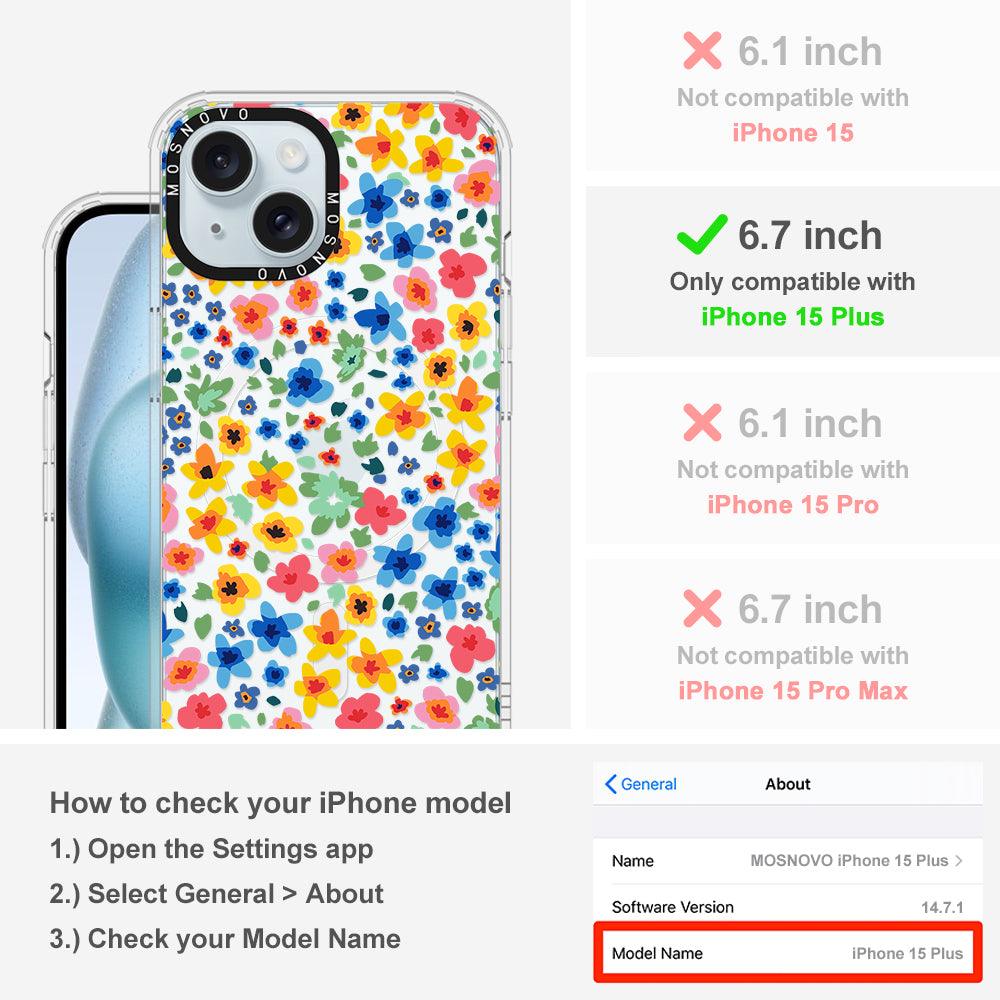Click the upper camera lens on the phone
The width and height of the screenshot is (1000, 1000).
[x=223, y=161]
